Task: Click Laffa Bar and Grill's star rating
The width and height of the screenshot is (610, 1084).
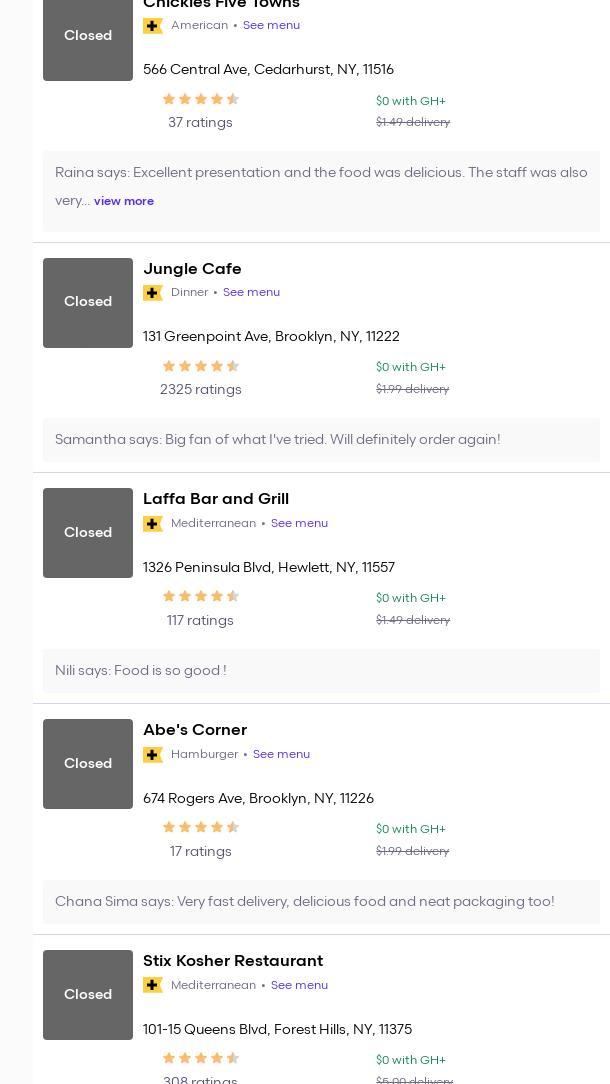Action: point(200,597)
